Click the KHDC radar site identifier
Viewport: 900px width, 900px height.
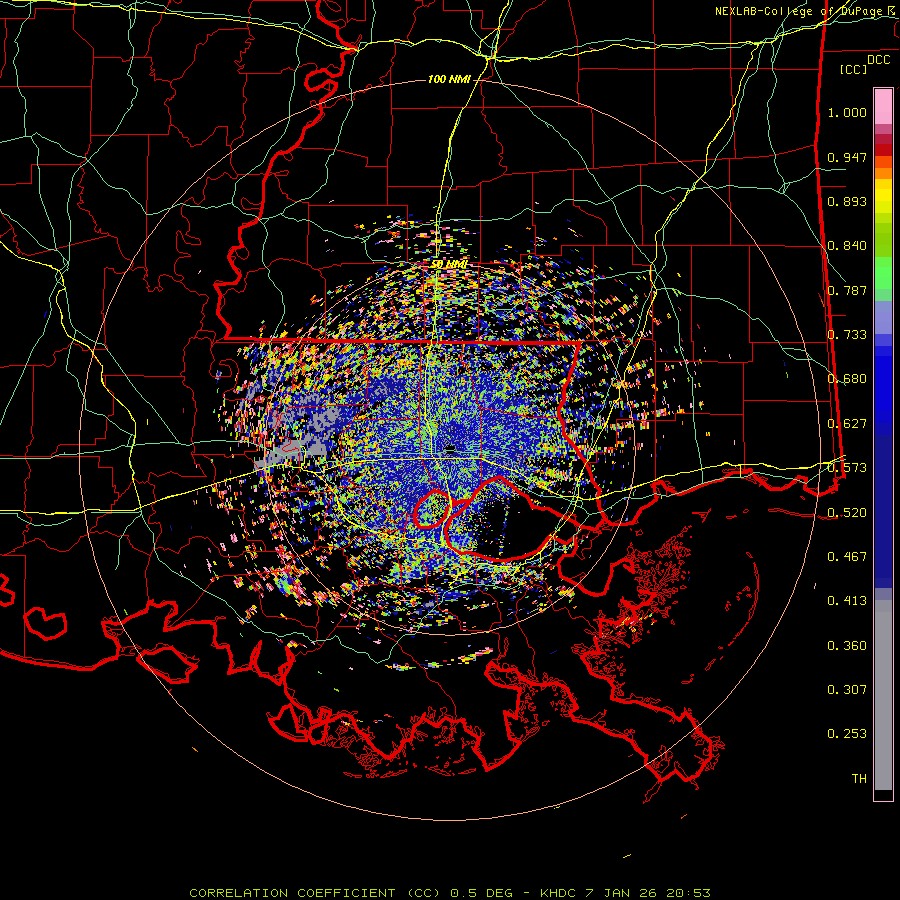tap(558, 893)
